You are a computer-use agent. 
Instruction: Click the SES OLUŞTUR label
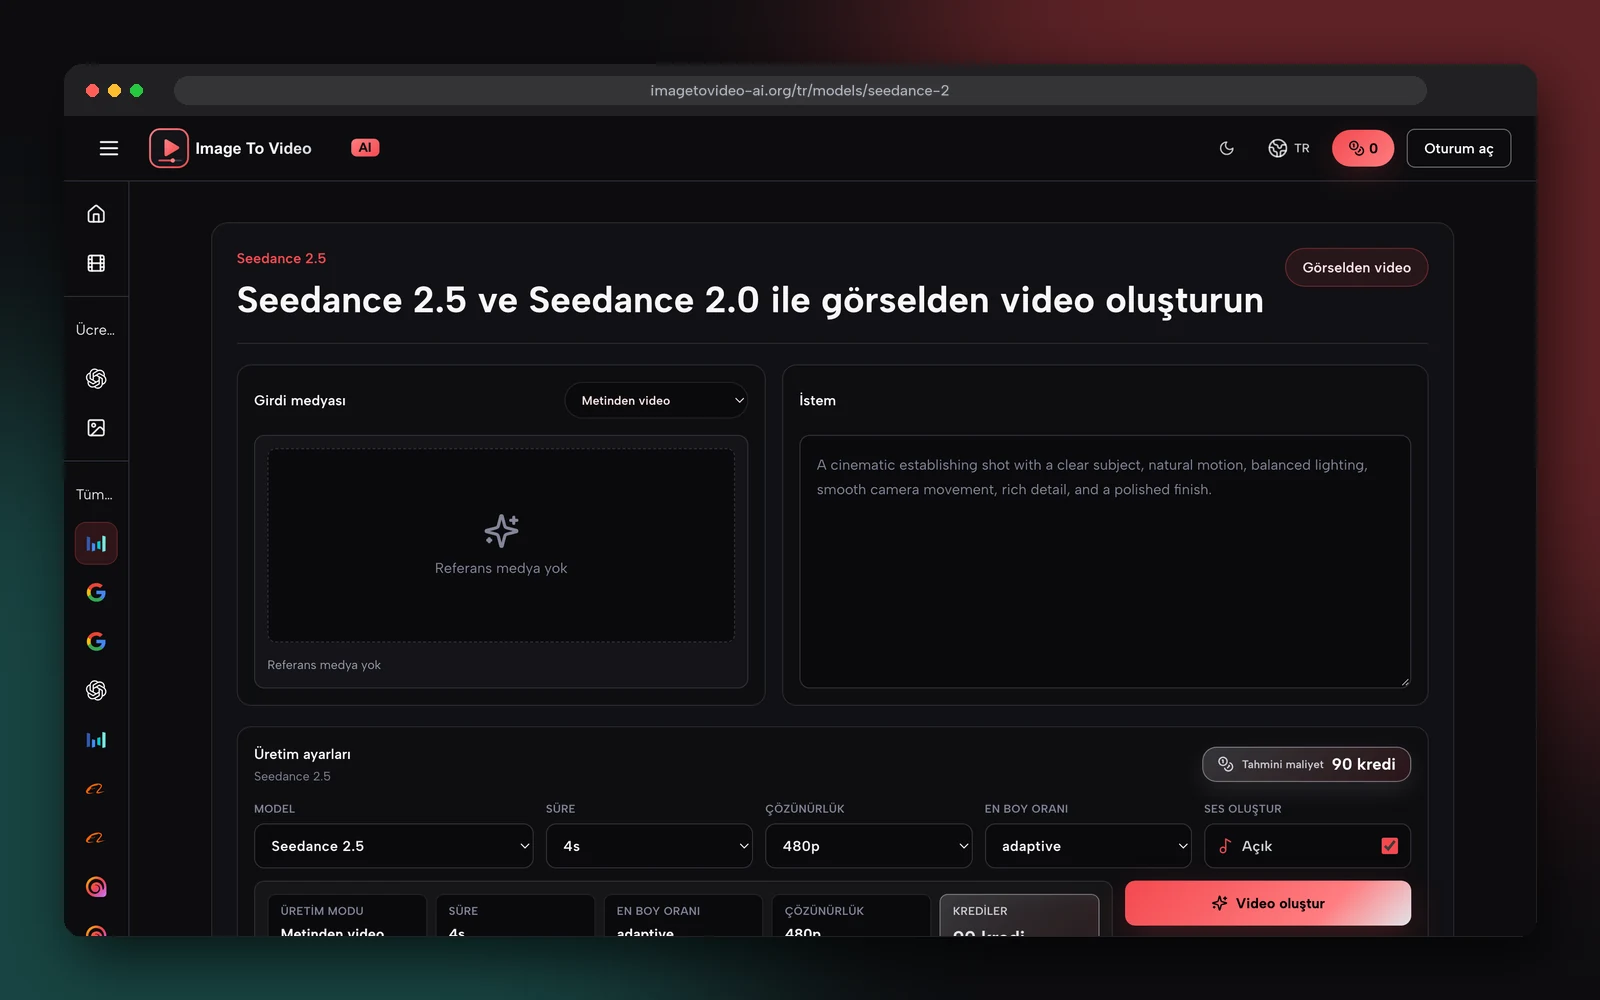[1242, 809]
